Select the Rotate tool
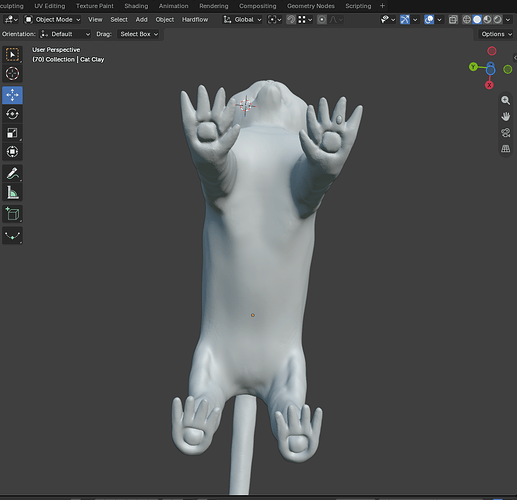The height and width of the screenshot is (500, 517). (12, 114)
